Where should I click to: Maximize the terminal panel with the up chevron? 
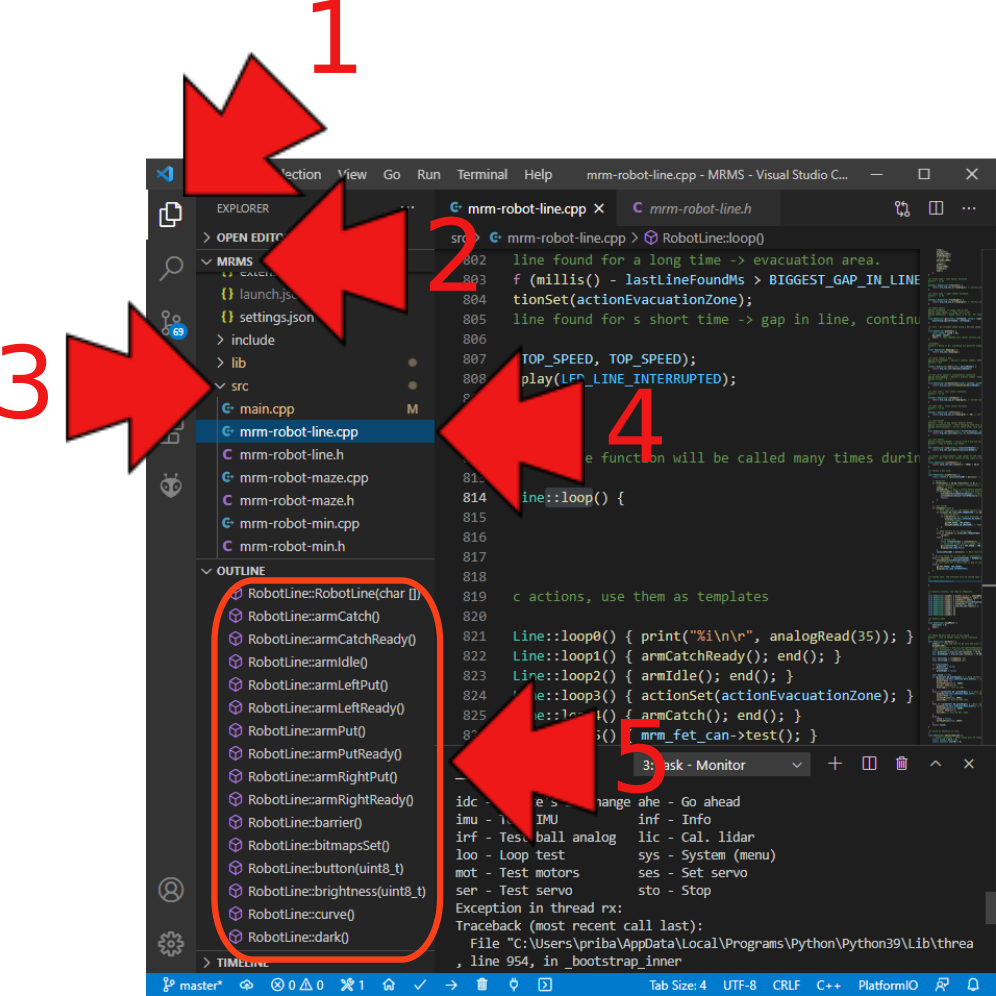click(936, 764)
